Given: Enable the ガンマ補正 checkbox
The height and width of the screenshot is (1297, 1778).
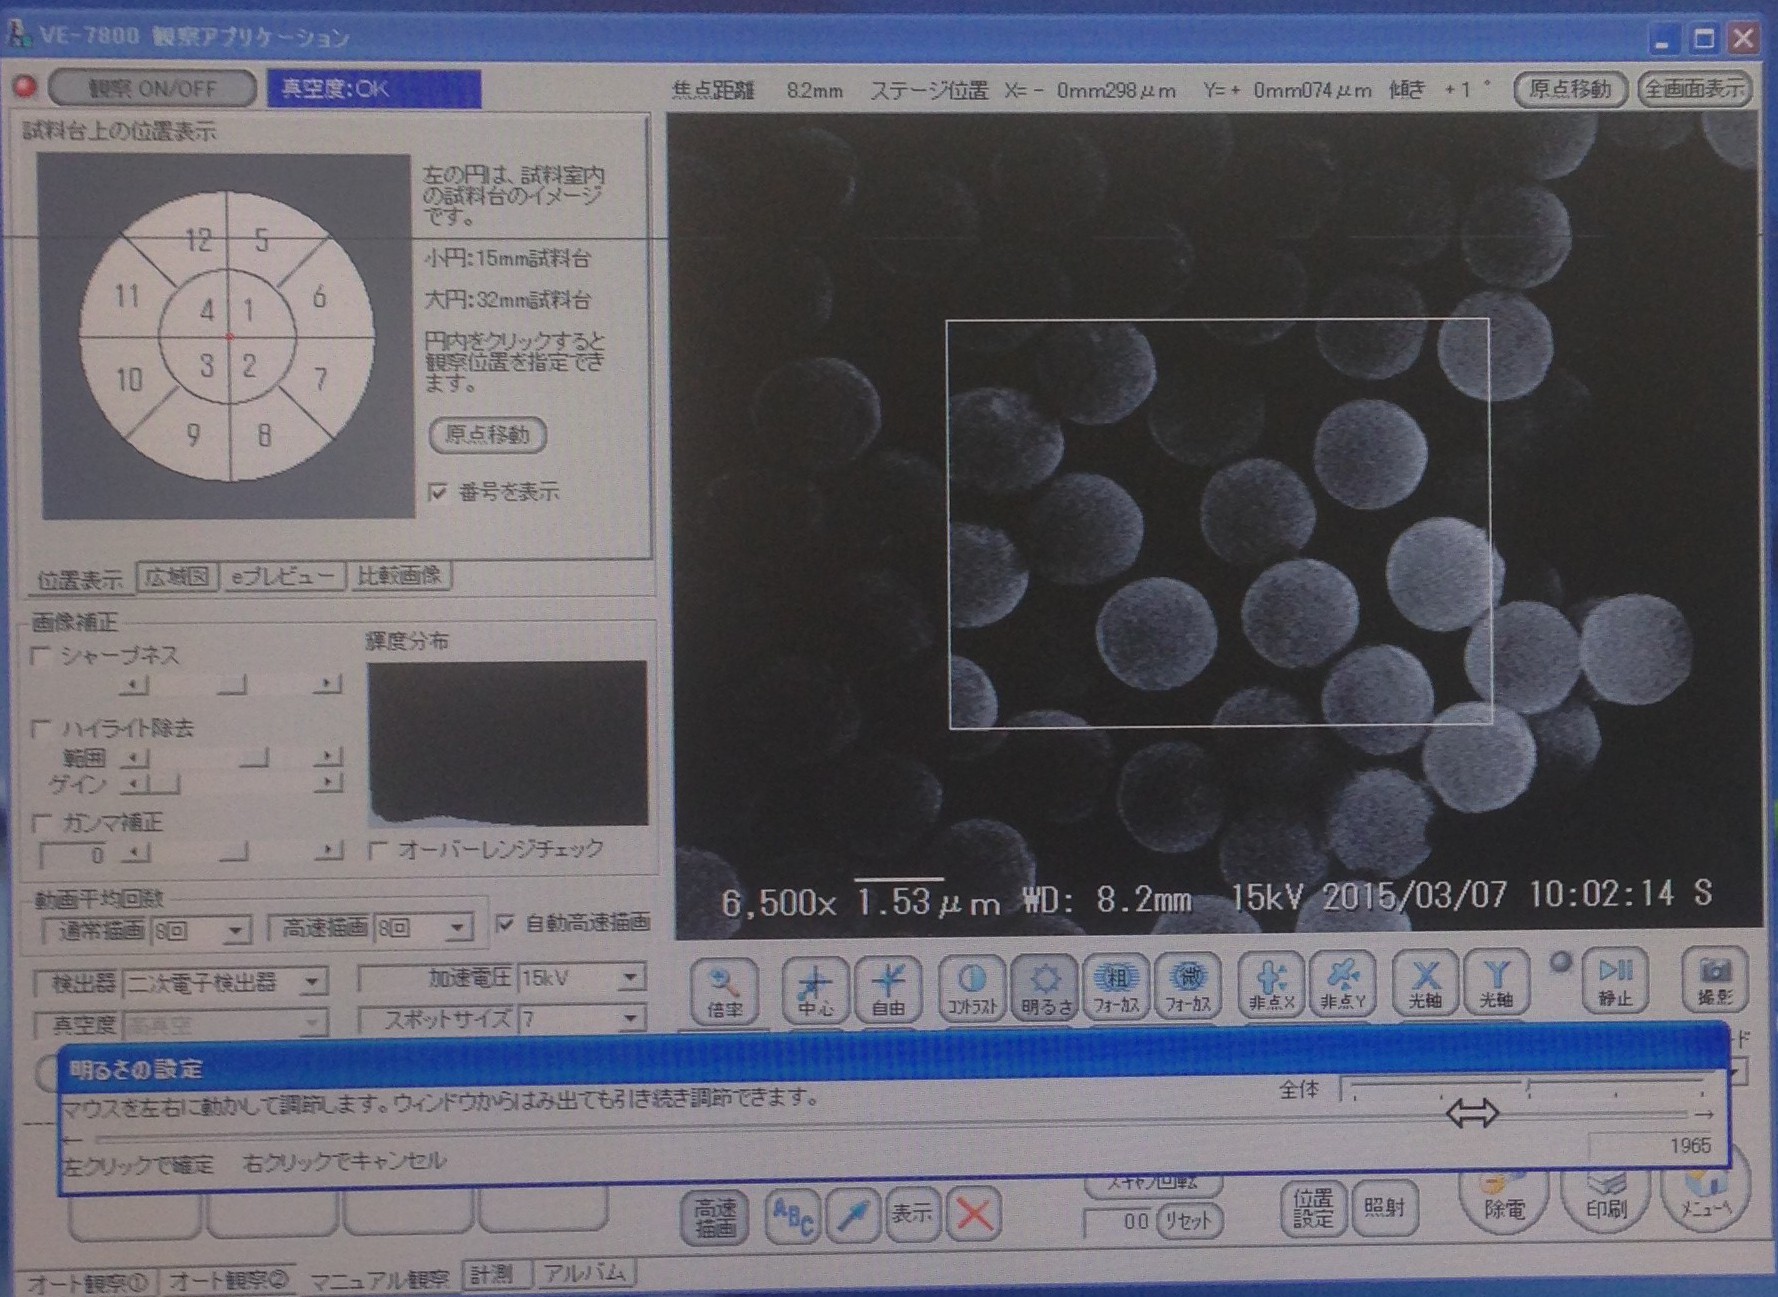Looking at the screenshot, I should click(x=41, y=823).
